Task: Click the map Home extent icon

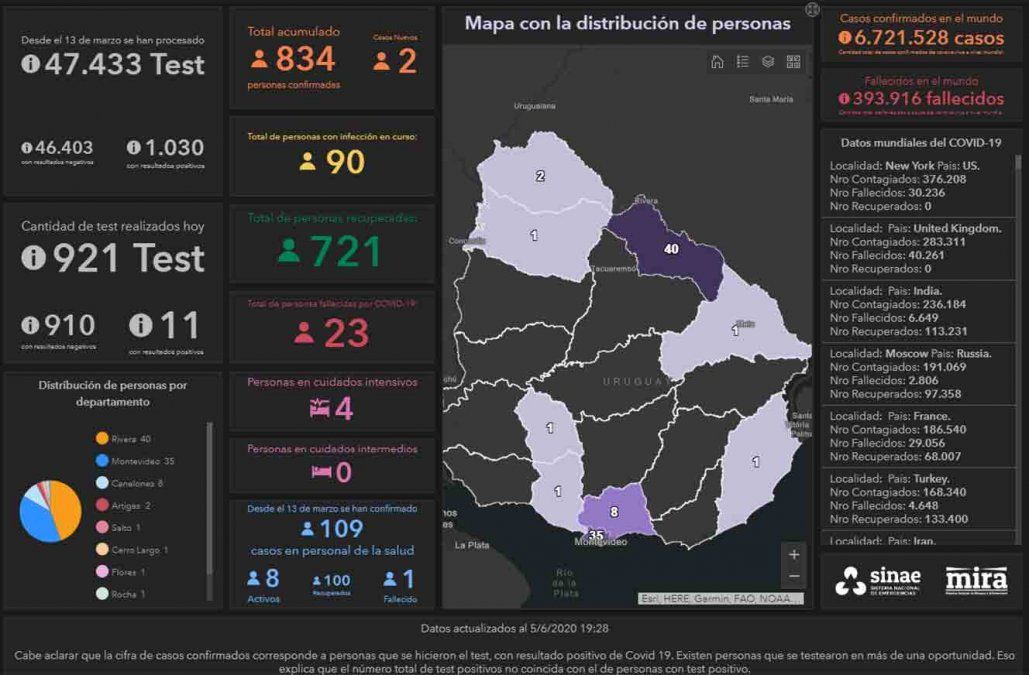Action: coord(717,62)
